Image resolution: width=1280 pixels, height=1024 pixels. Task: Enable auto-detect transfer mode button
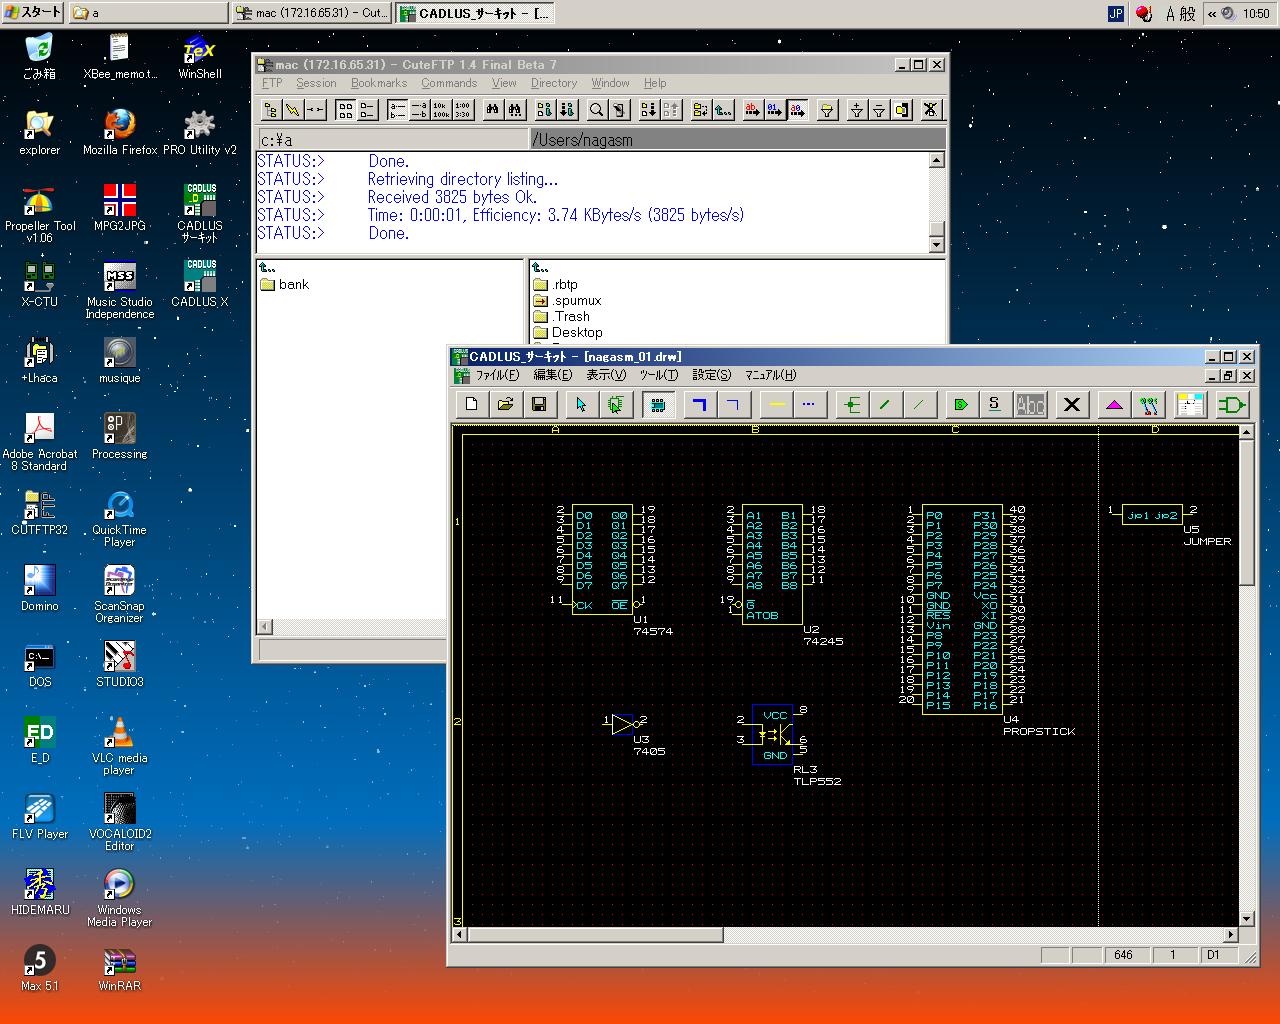coord(797,110)
